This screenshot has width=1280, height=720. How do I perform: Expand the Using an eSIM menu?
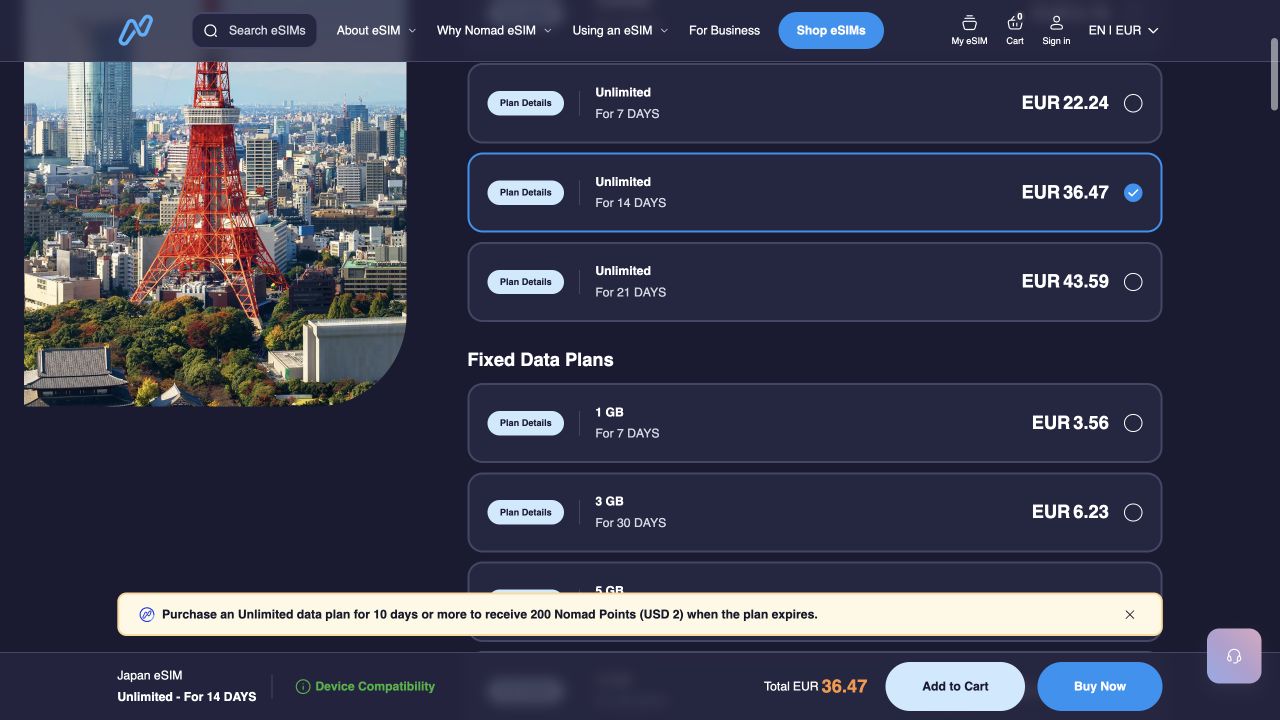coord(620,31)
